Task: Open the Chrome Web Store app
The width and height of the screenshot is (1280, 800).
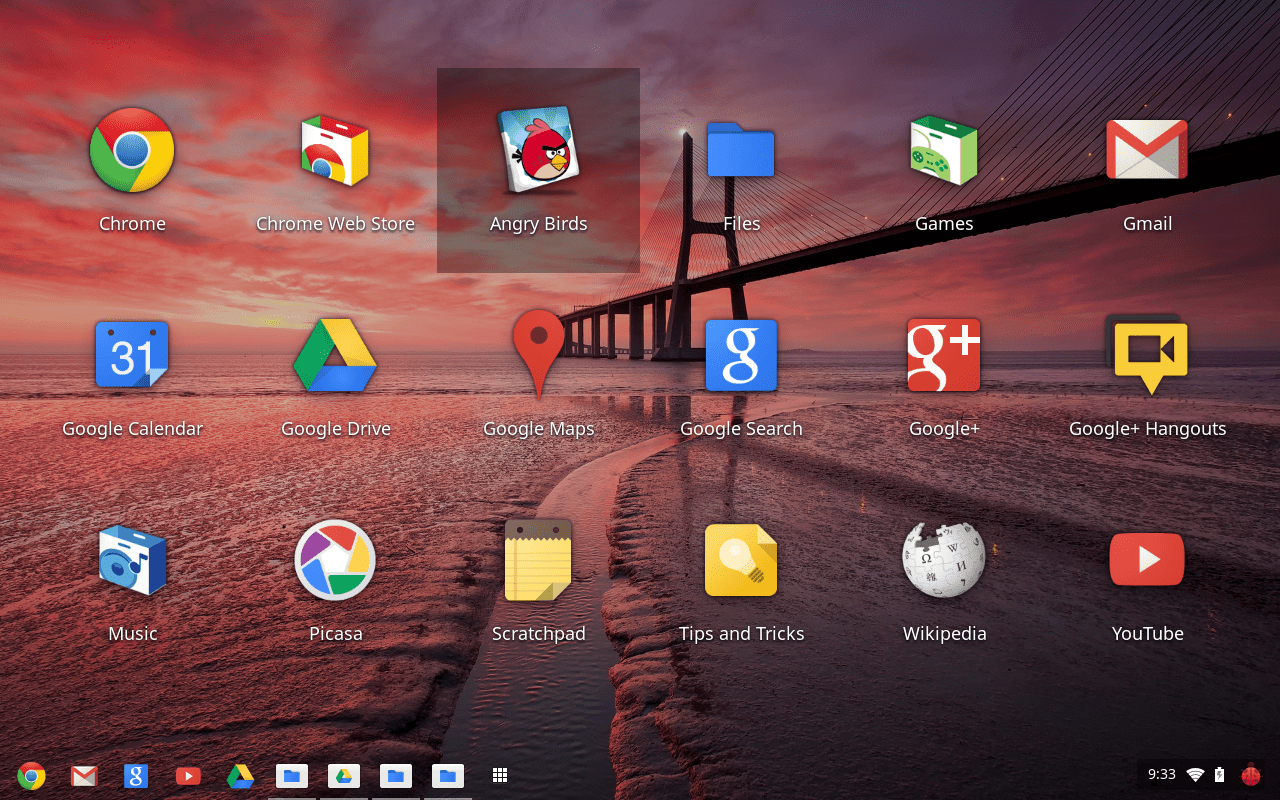Action: [x=335, y=150]
